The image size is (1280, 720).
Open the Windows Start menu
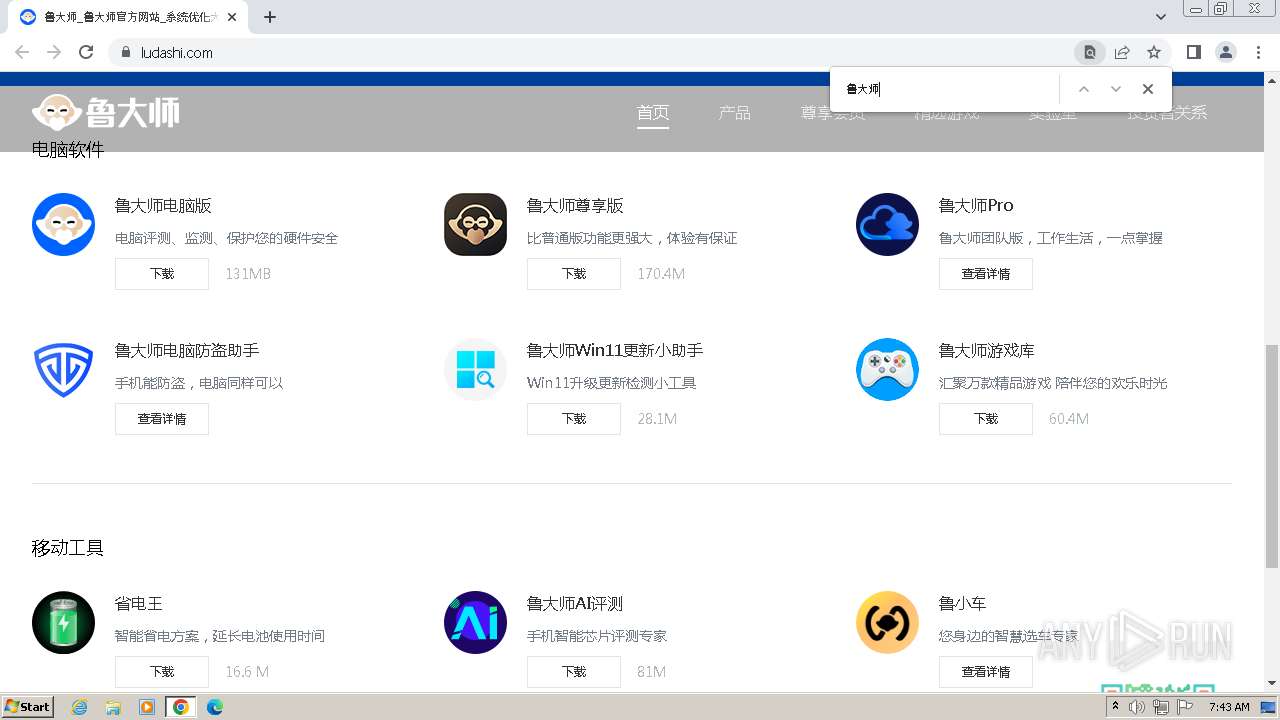click(28, 707)
